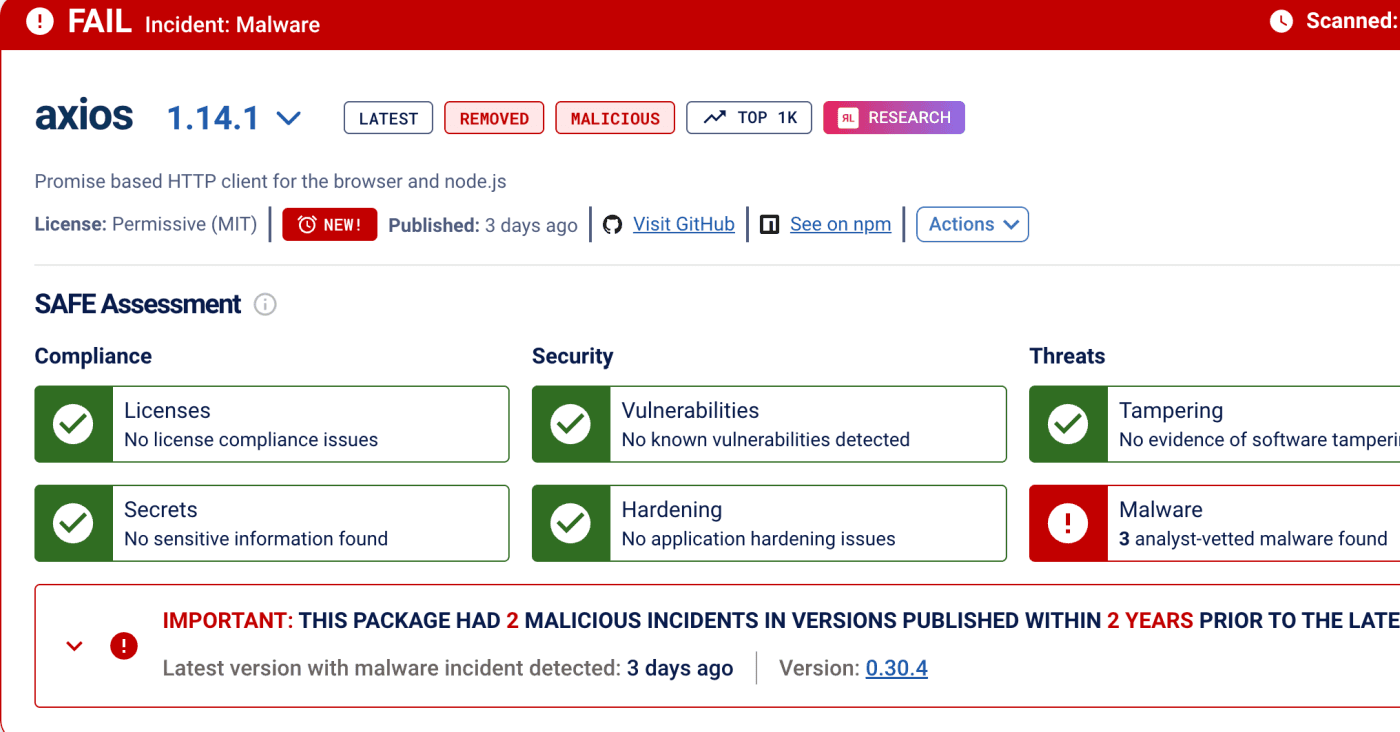Click the TOP 1K trending badge
Viewport: 1400px width, 732px height.
(x=749, y=118)
